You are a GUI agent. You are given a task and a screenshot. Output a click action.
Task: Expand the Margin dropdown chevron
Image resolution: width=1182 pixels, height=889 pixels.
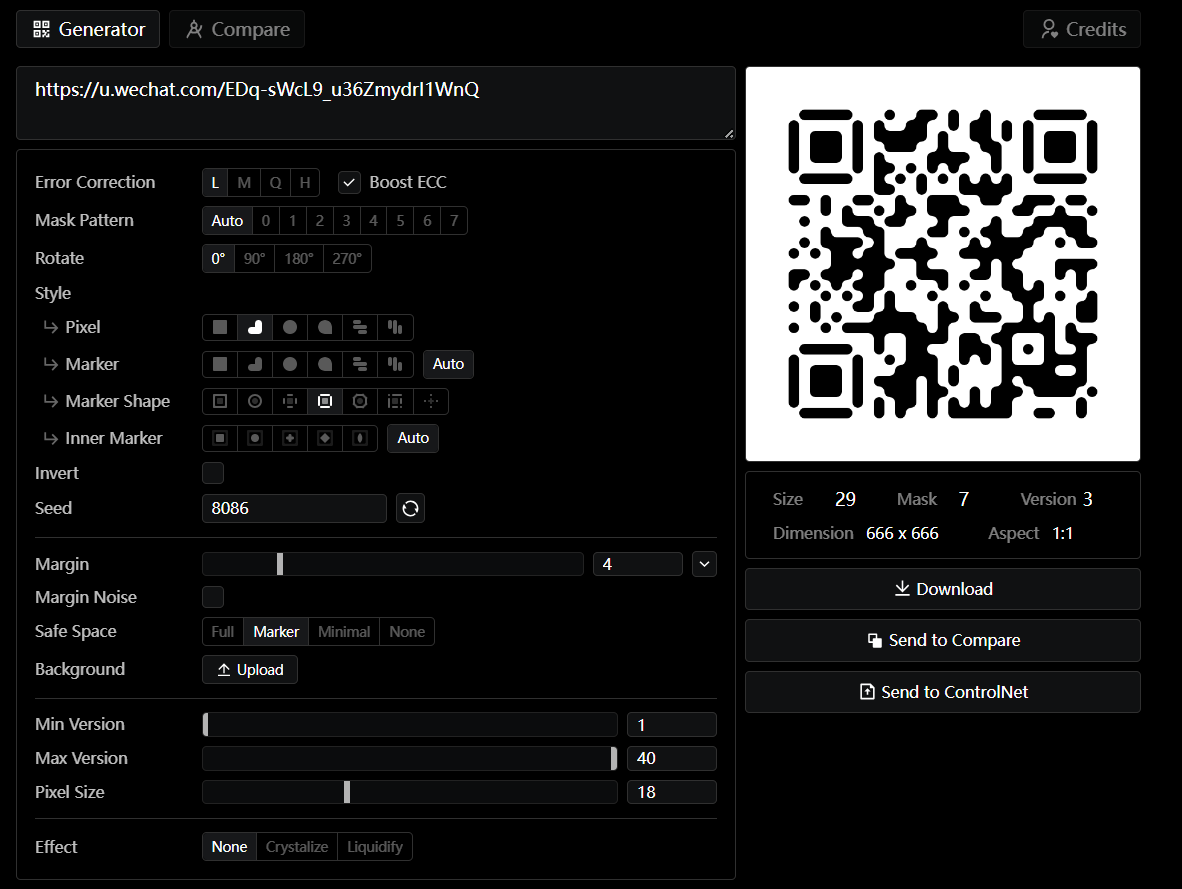[x=705, y=564]
